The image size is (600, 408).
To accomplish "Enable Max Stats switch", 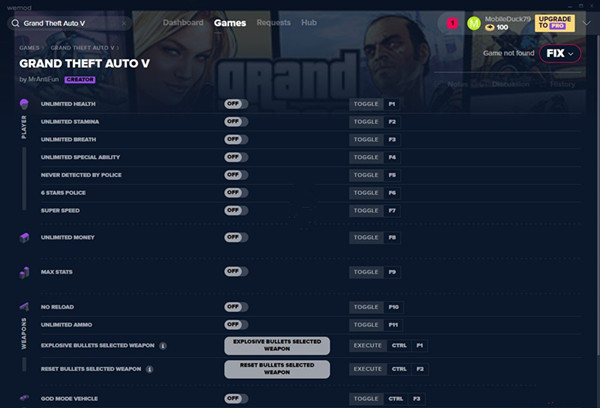I will click(236, 272).
